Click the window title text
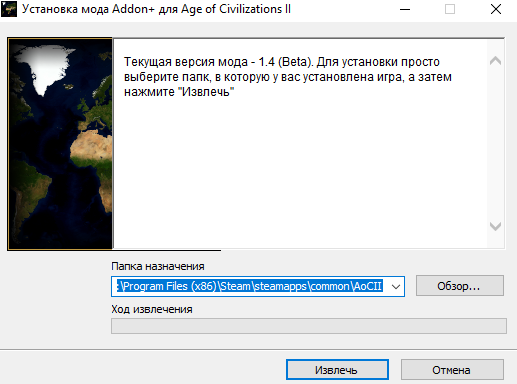This screenshot has width=517, height=384. tap(156, 9)
